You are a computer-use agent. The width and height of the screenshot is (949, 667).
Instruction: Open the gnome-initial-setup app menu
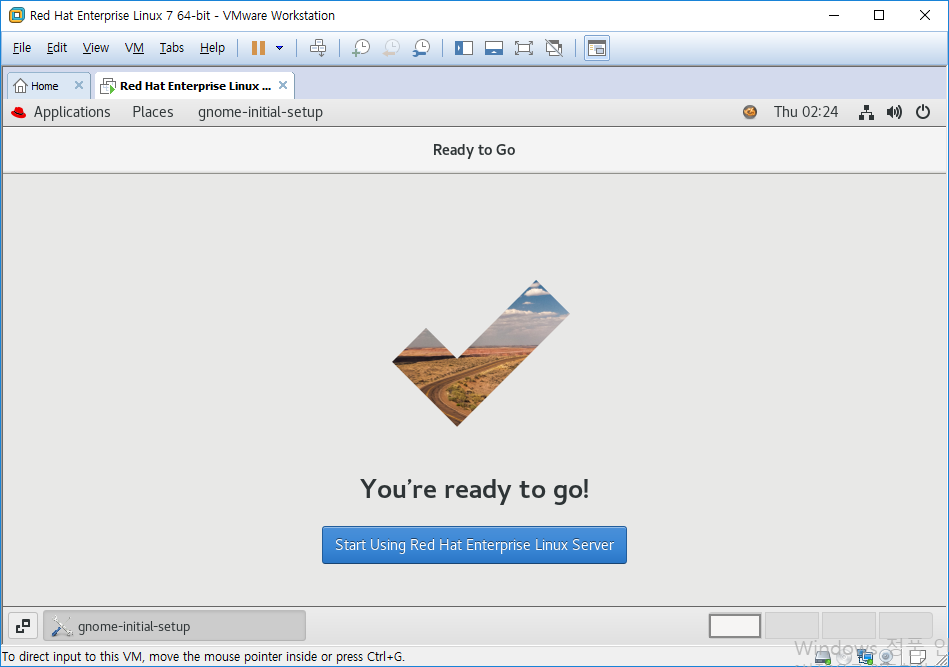260,112
